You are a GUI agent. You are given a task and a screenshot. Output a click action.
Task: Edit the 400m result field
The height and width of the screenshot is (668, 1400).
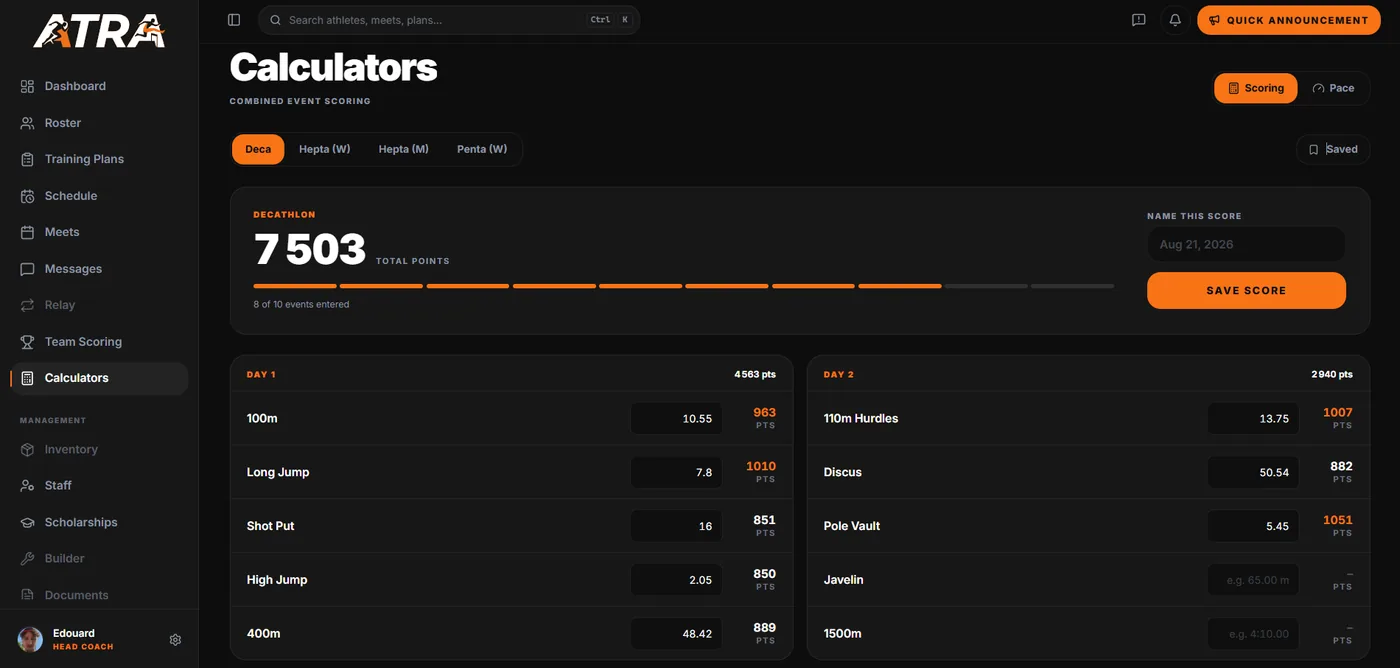click(676, 634)
